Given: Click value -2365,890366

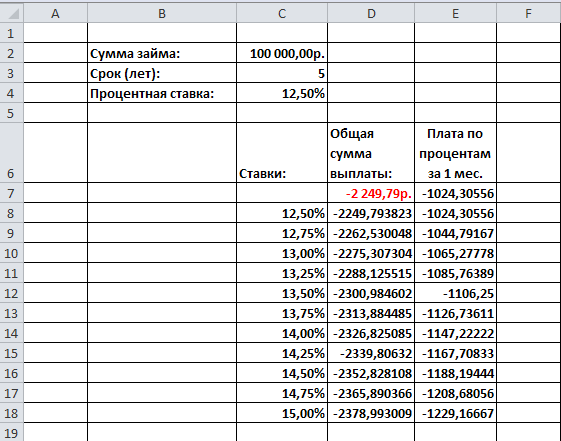Looking at the screenshot, I should [371, 393].
